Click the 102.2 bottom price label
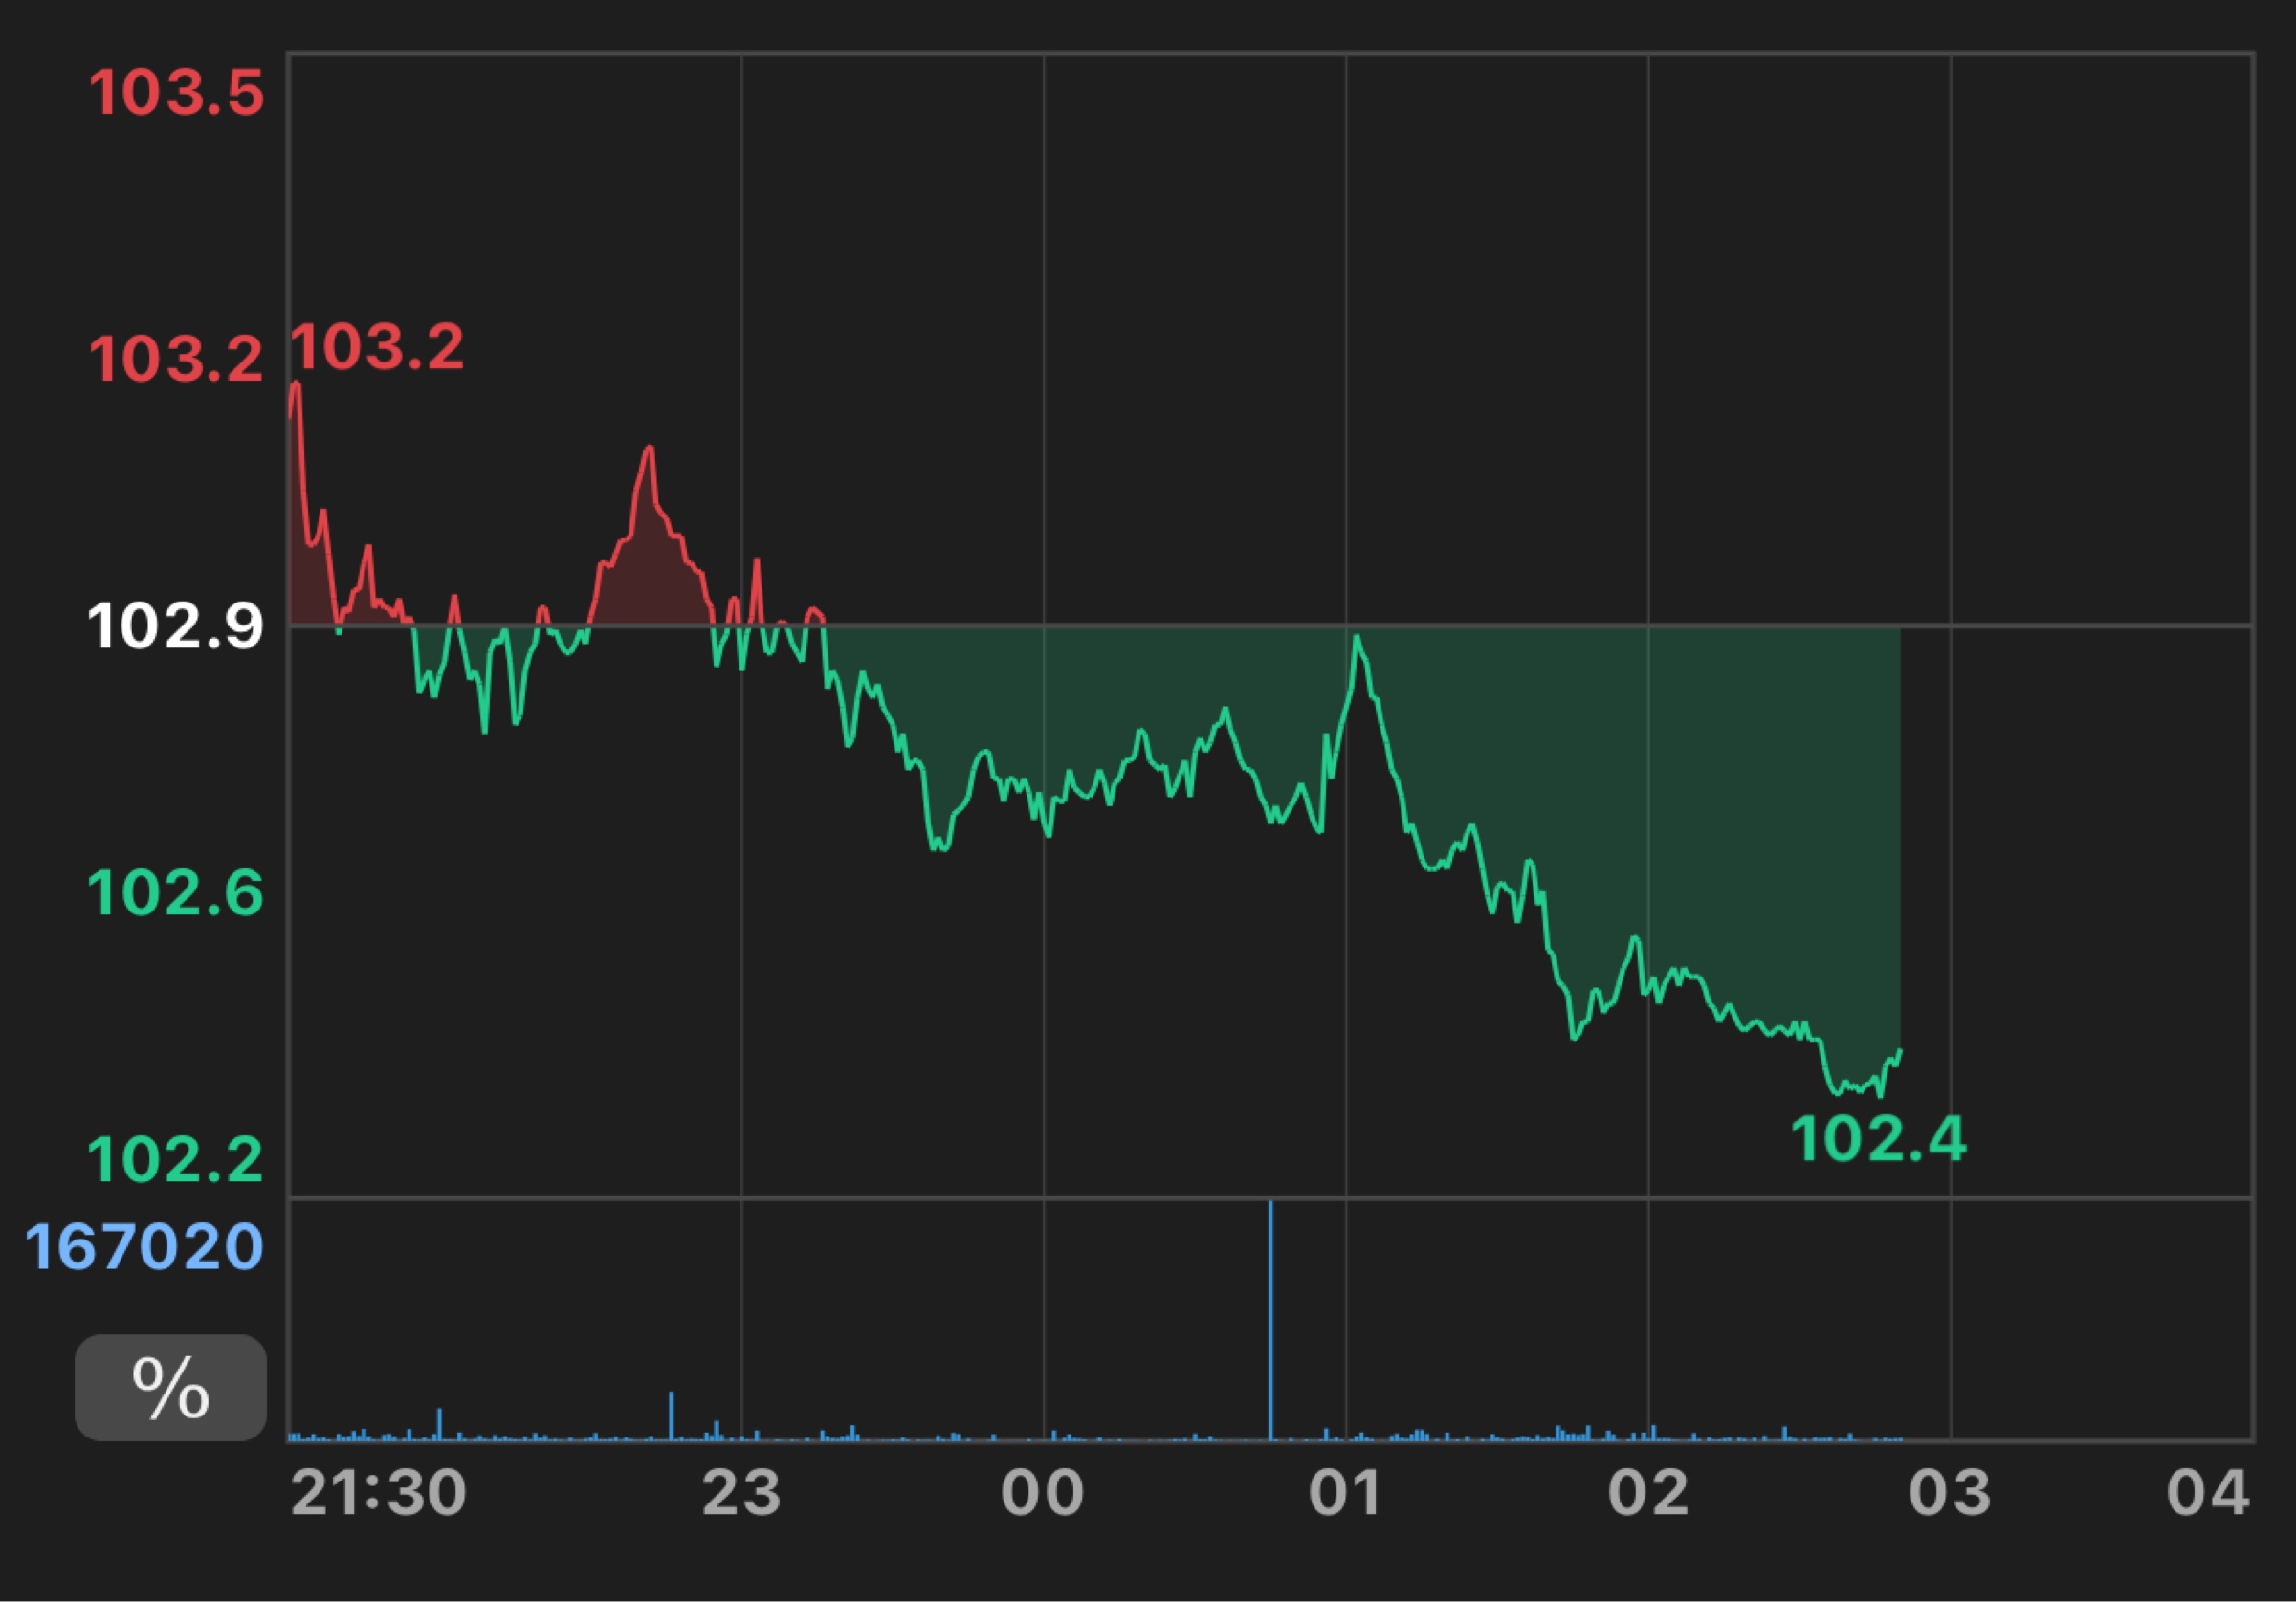The height and width of the screenshot is (1602, 2296). tap(176, 1160)
